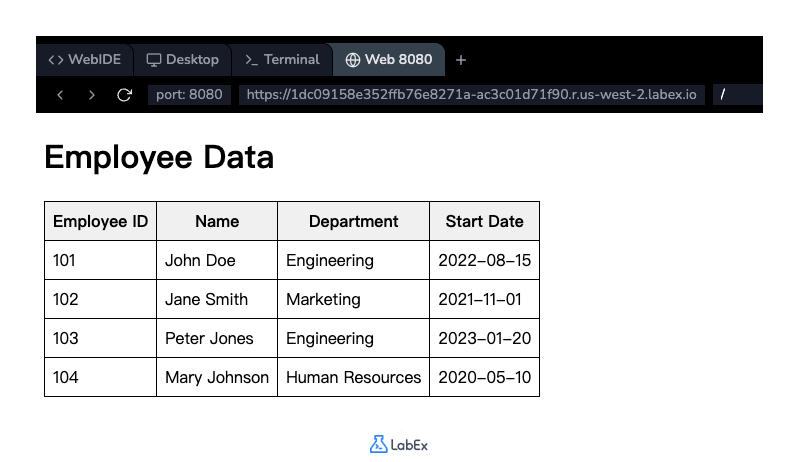This screenshot has width=799, height=462.
Task: Switch to the WebIDE tab
Action: (85, 60)
